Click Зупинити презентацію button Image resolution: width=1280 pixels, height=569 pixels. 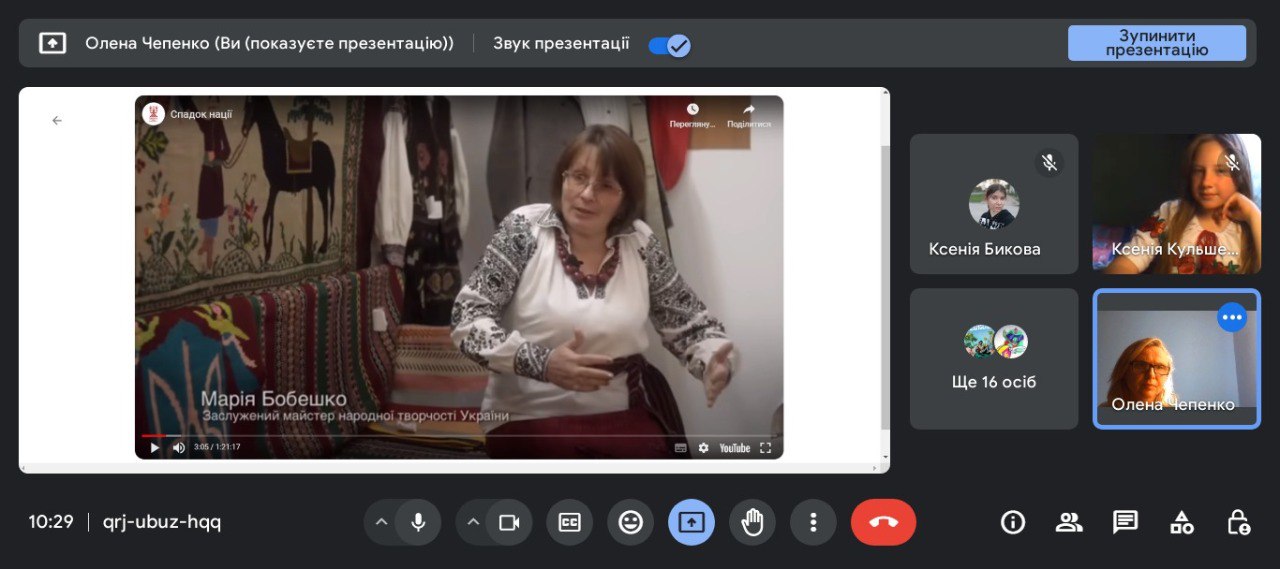tap(1156, 43)
